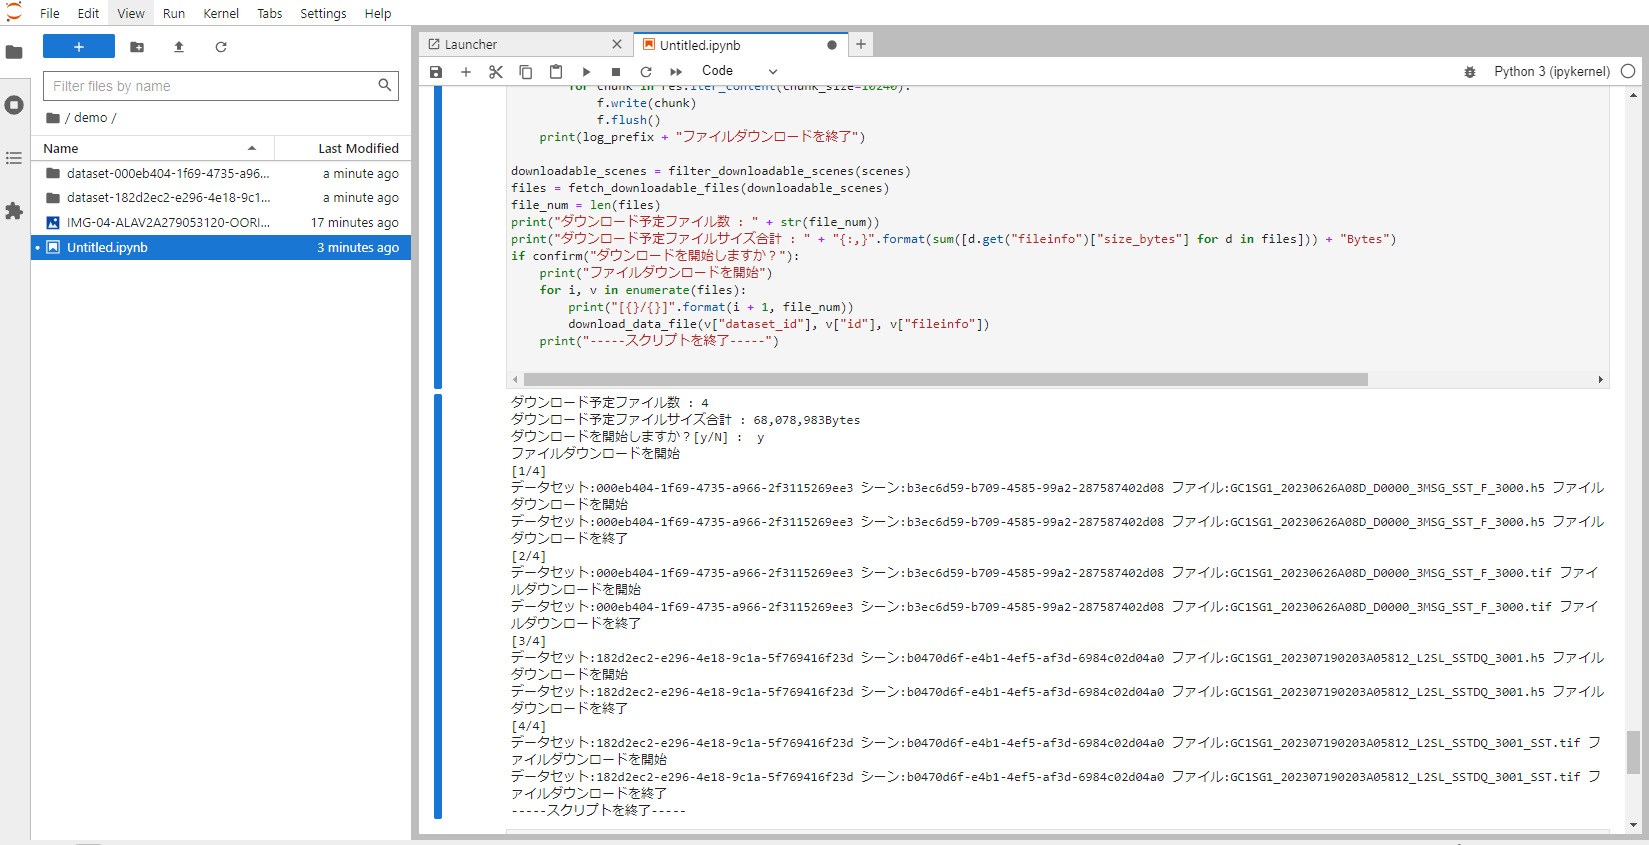Click the code cell horizontal scrollbar
Screen dimensions: 1649x845
(x=945, y=380)
